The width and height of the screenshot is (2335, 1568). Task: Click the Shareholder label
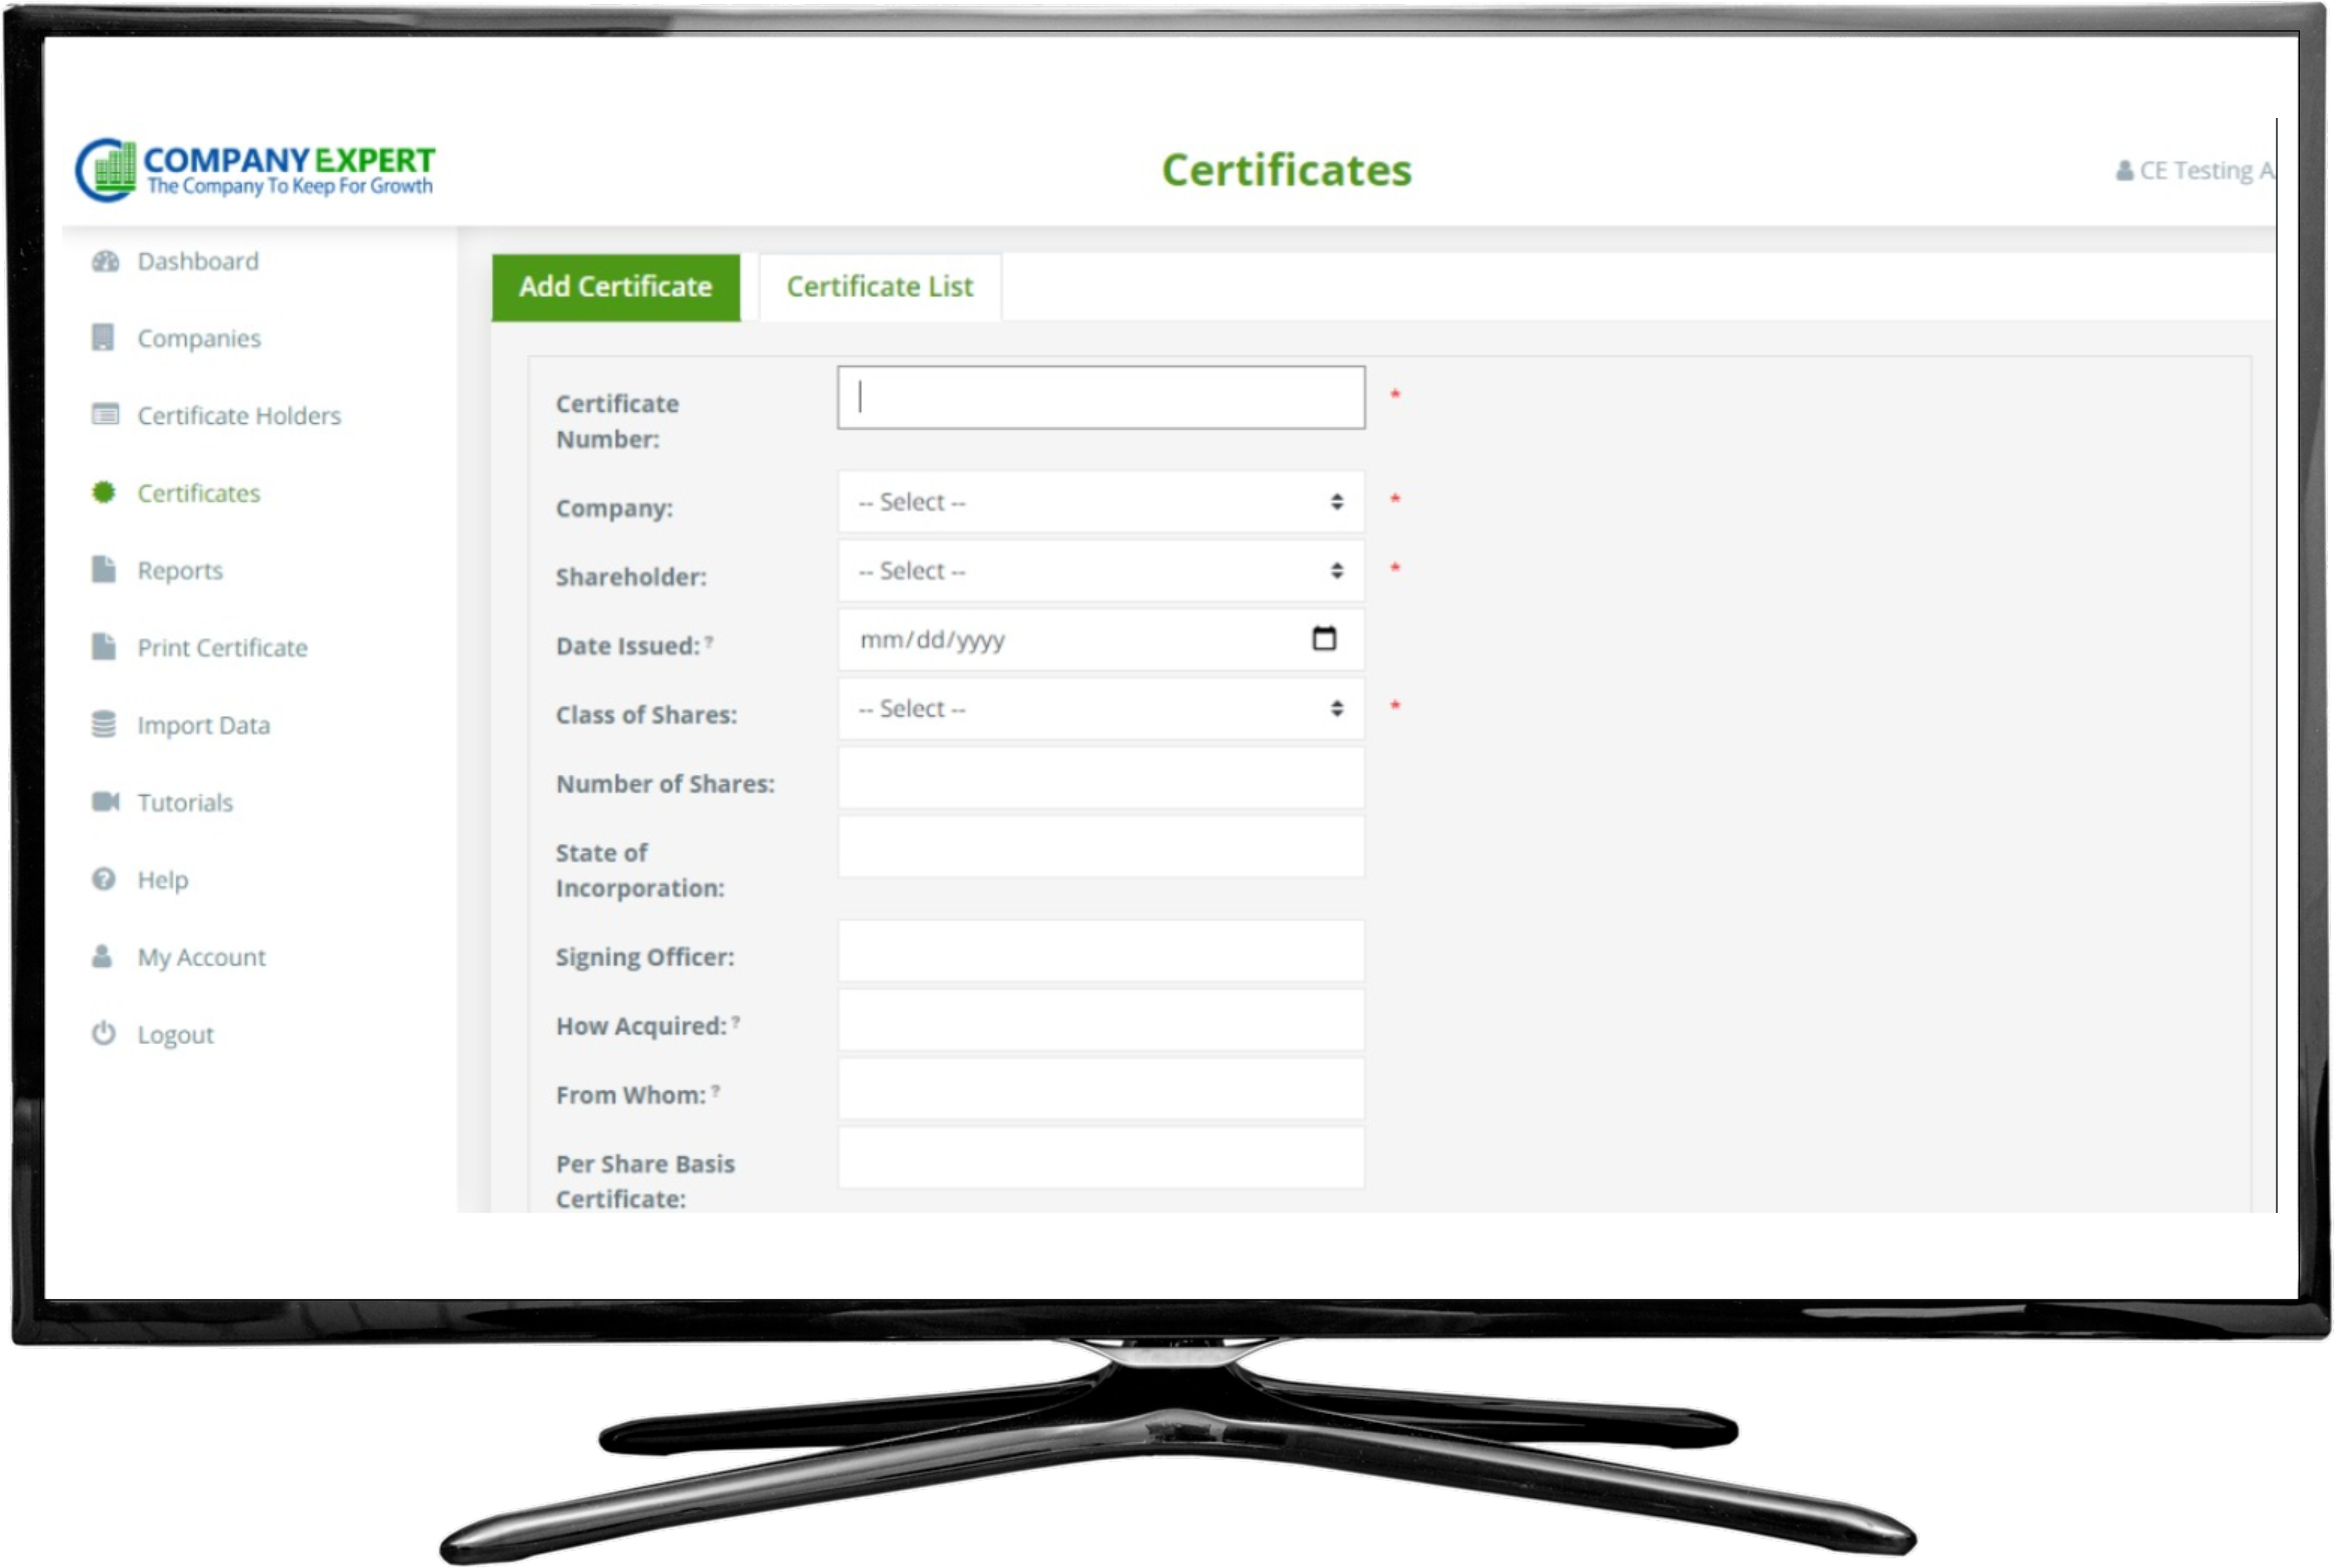tap(631, 577)
